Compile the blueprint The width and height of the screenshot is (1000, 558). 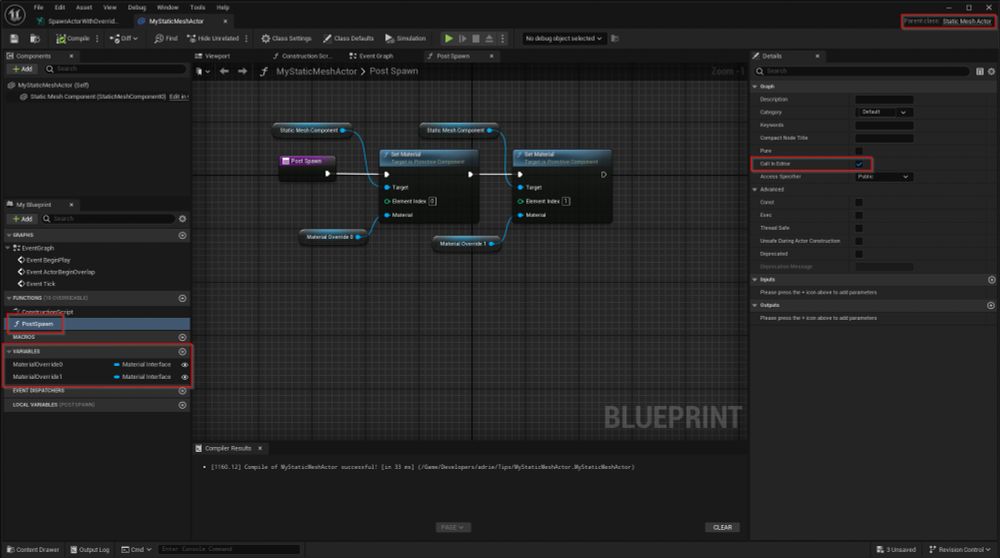coord(72,39)
